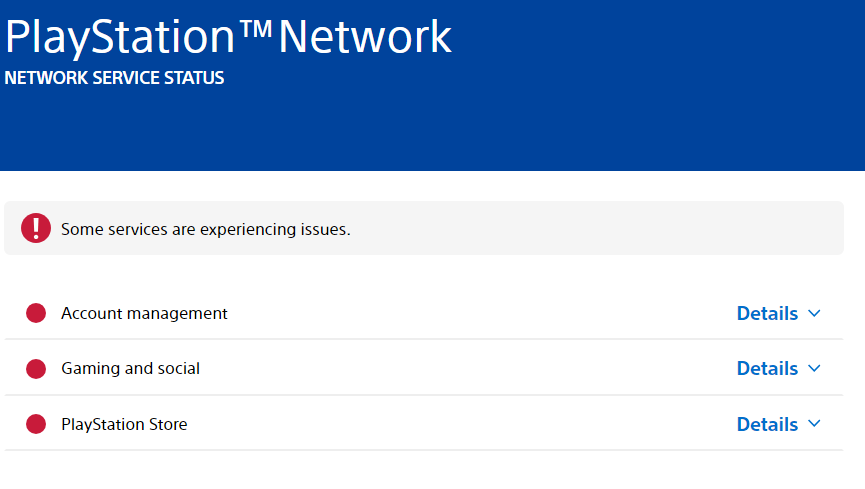Select the Gaming and social service label
Screen dimensions: 865x489
pyautogui.click(x=130, y=368)
